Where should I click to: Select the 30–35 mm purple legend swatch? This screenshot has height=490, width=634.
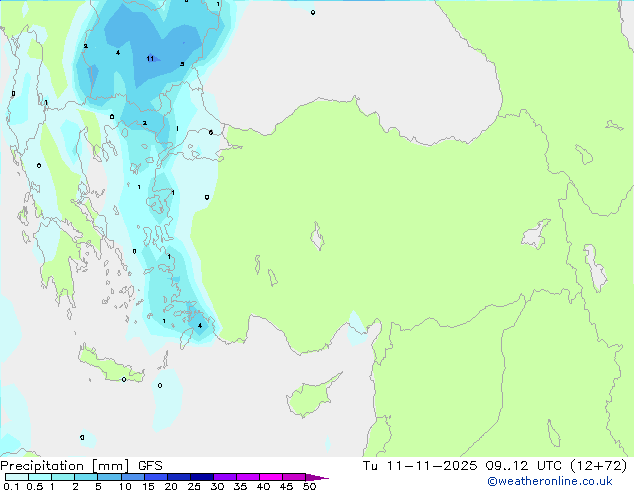click(x=224, y=477)
